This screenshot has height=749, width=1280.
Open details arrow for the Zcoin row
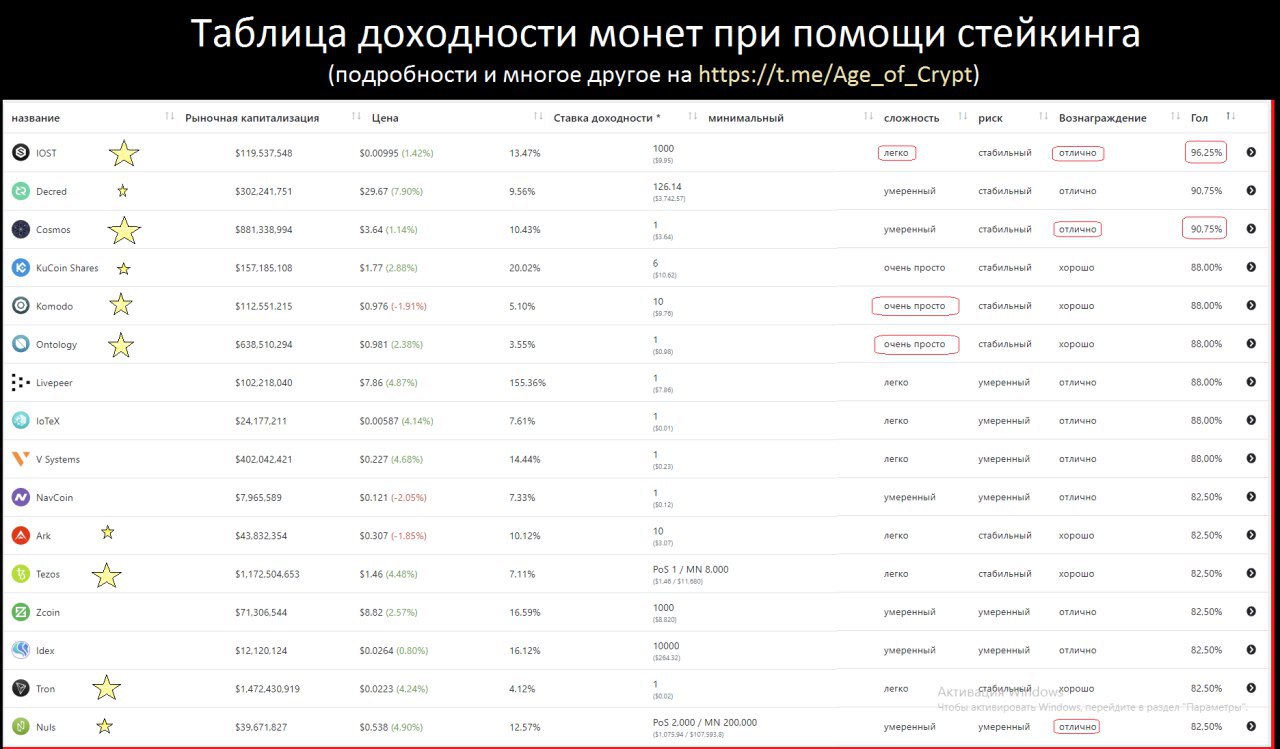pyautogui.click(x=1251, y=612)
